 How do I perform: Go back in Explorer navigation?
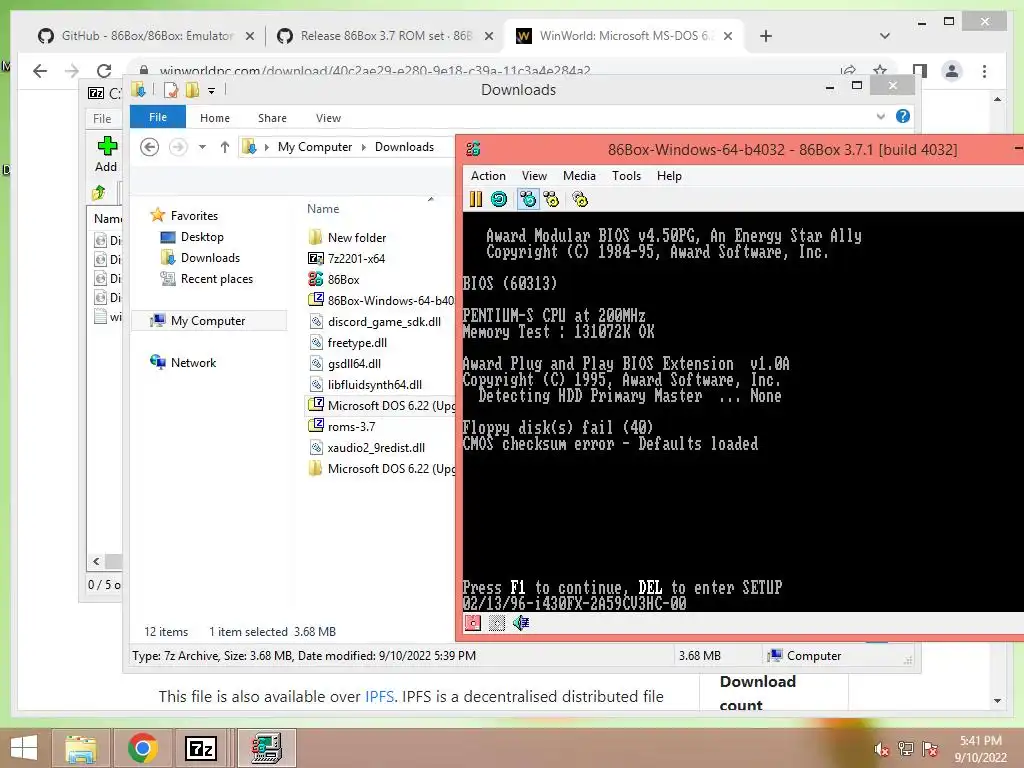tap(150, 147)
